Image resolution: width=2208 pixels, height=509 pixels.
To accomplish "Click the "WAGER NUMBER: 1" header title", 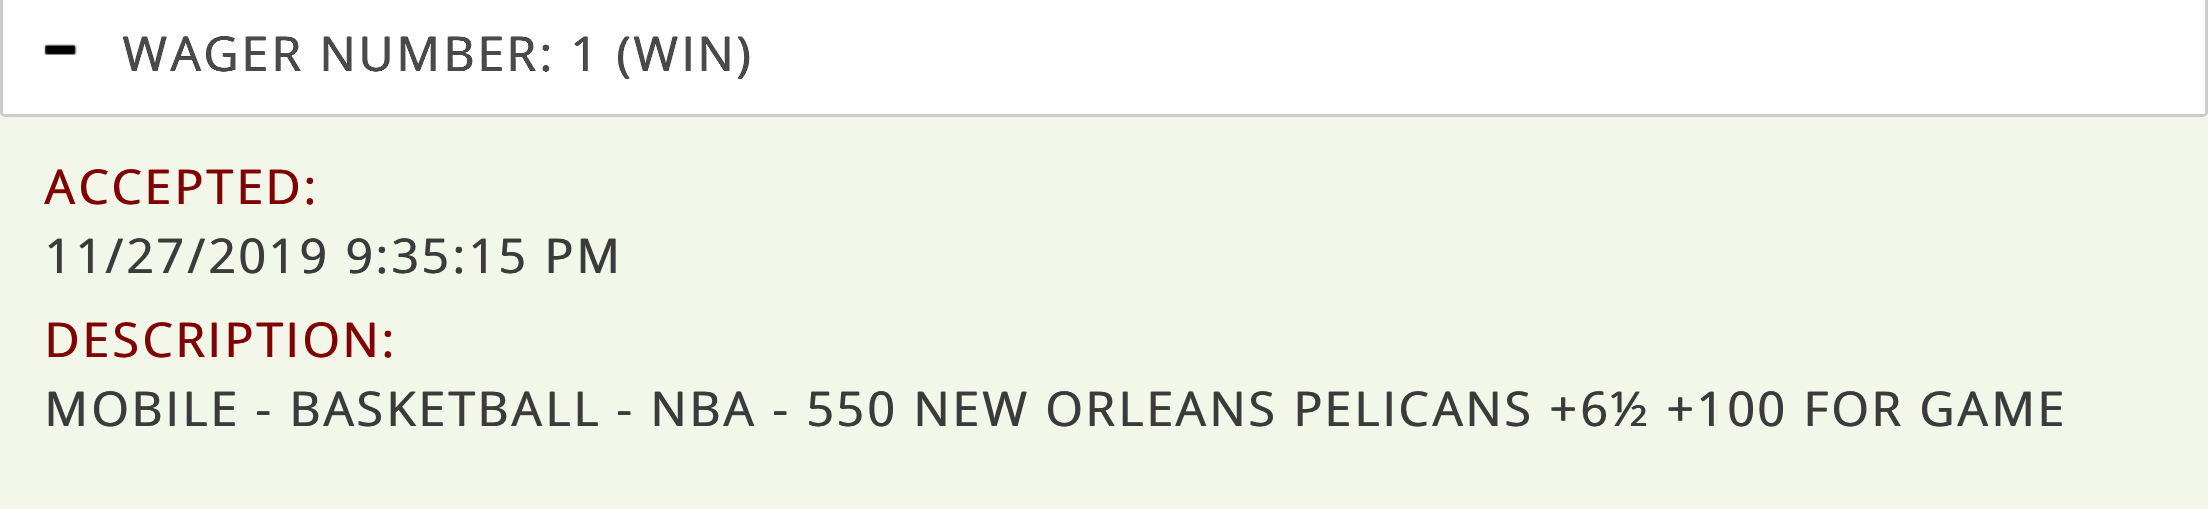I will (359, 55).
